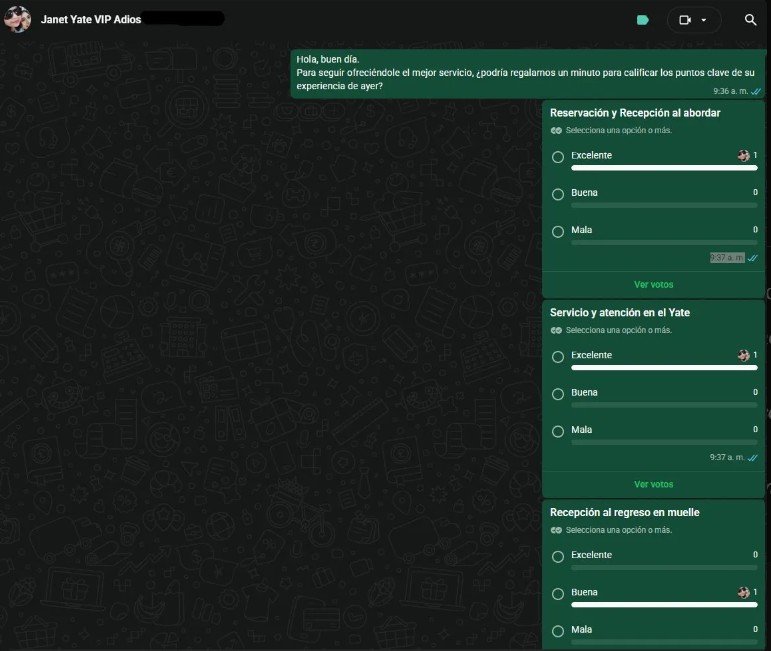The height and width of the screenshot is (651, 771).
Task: Click the Hola, buen día message bubble
Action: tap(528, 74)
